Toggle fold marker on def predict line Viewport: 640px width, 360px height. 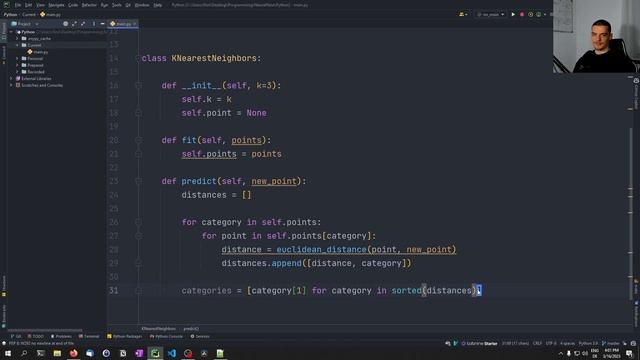click(138, 181)
